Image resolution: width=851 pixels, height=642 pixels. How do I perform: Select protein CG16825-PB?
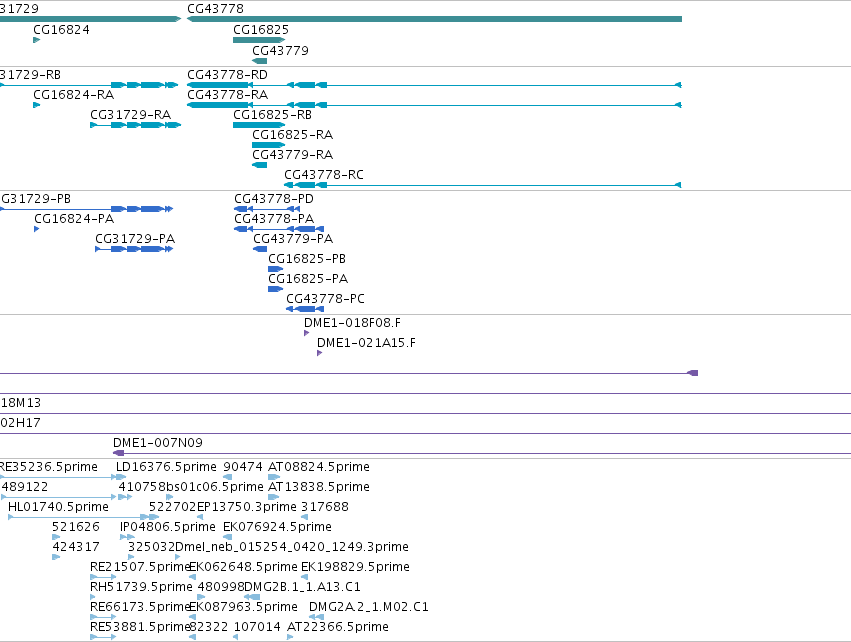coord(276,269)
